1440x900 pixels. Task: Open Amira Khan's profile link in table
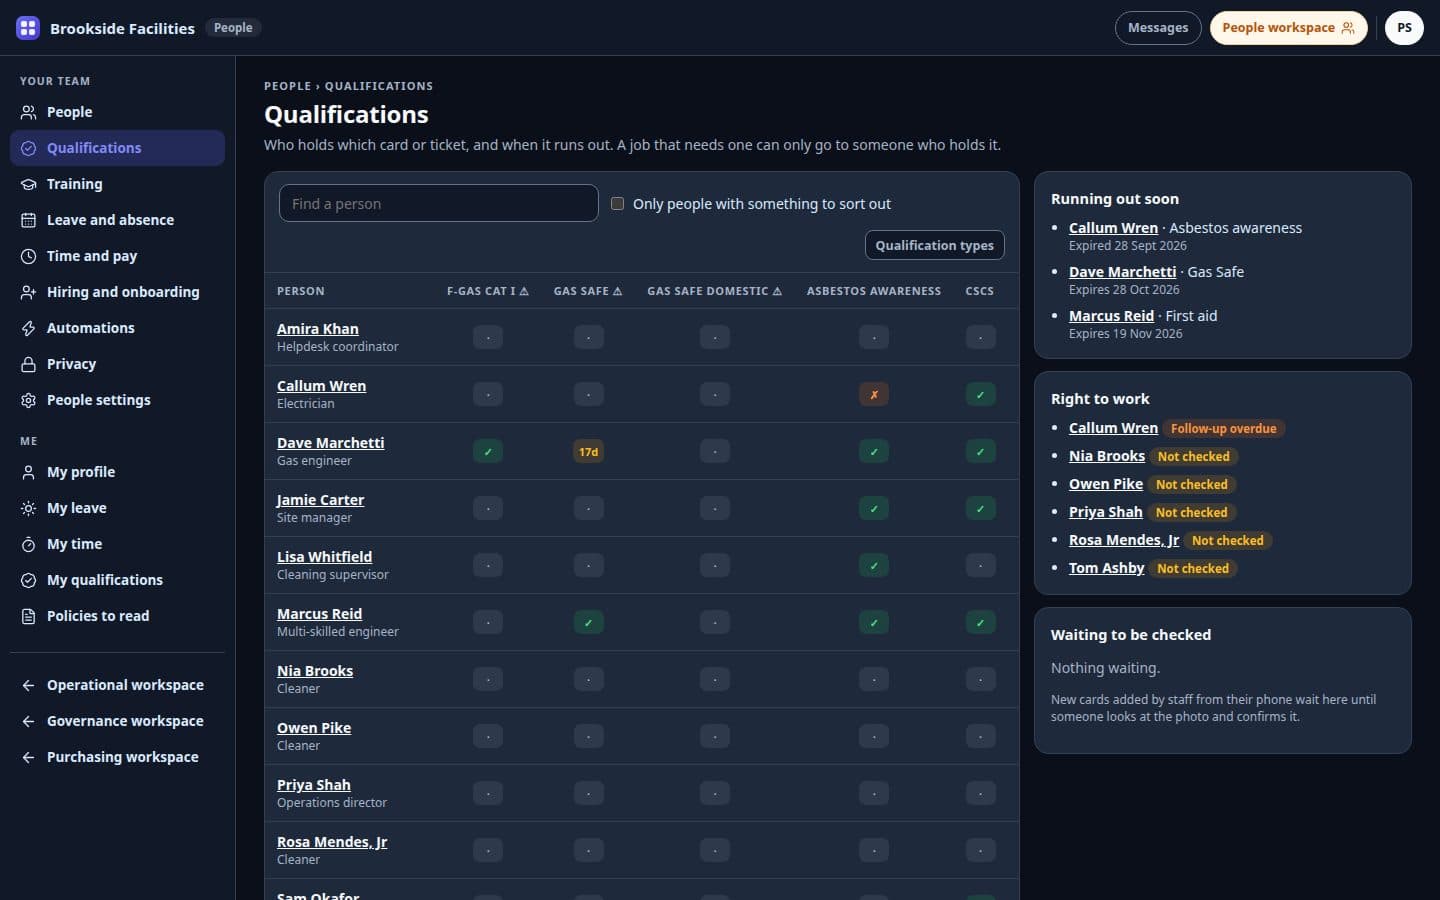[318, 329]
